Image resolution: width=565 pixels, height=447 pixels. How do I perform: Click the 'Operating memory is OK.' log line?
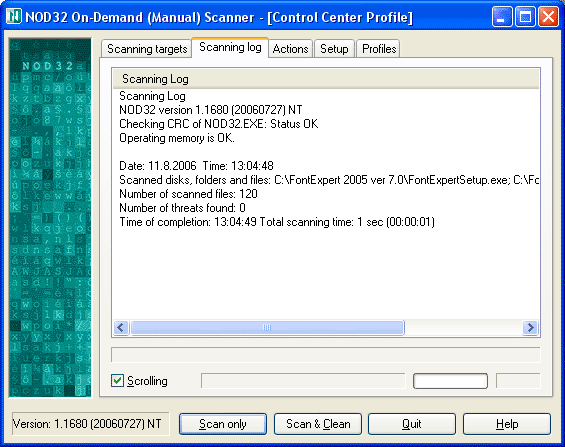pyautogui.click(x=177, y=138)
